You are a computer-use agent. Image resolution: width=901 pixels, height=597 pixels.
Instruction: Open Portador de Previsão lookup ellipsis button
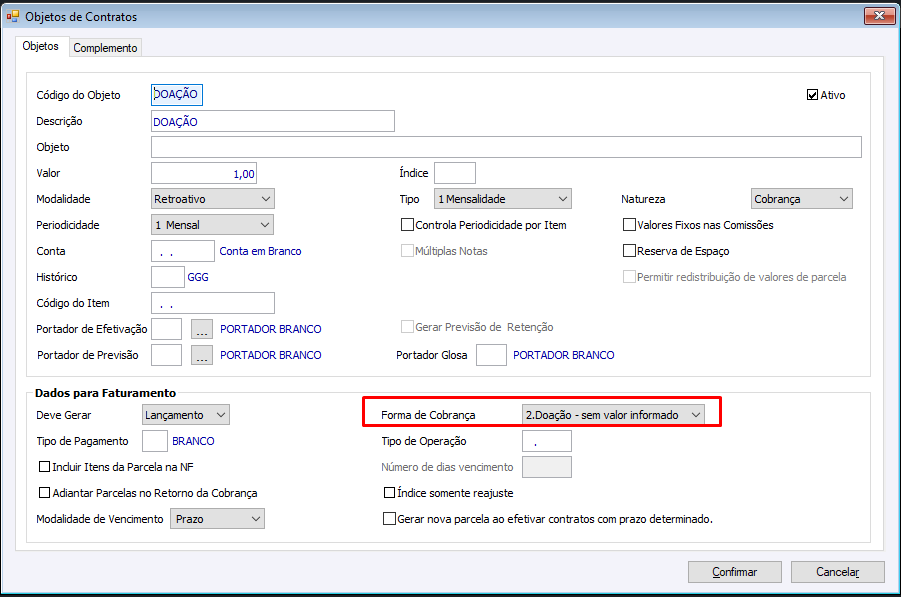coord(202,355)
